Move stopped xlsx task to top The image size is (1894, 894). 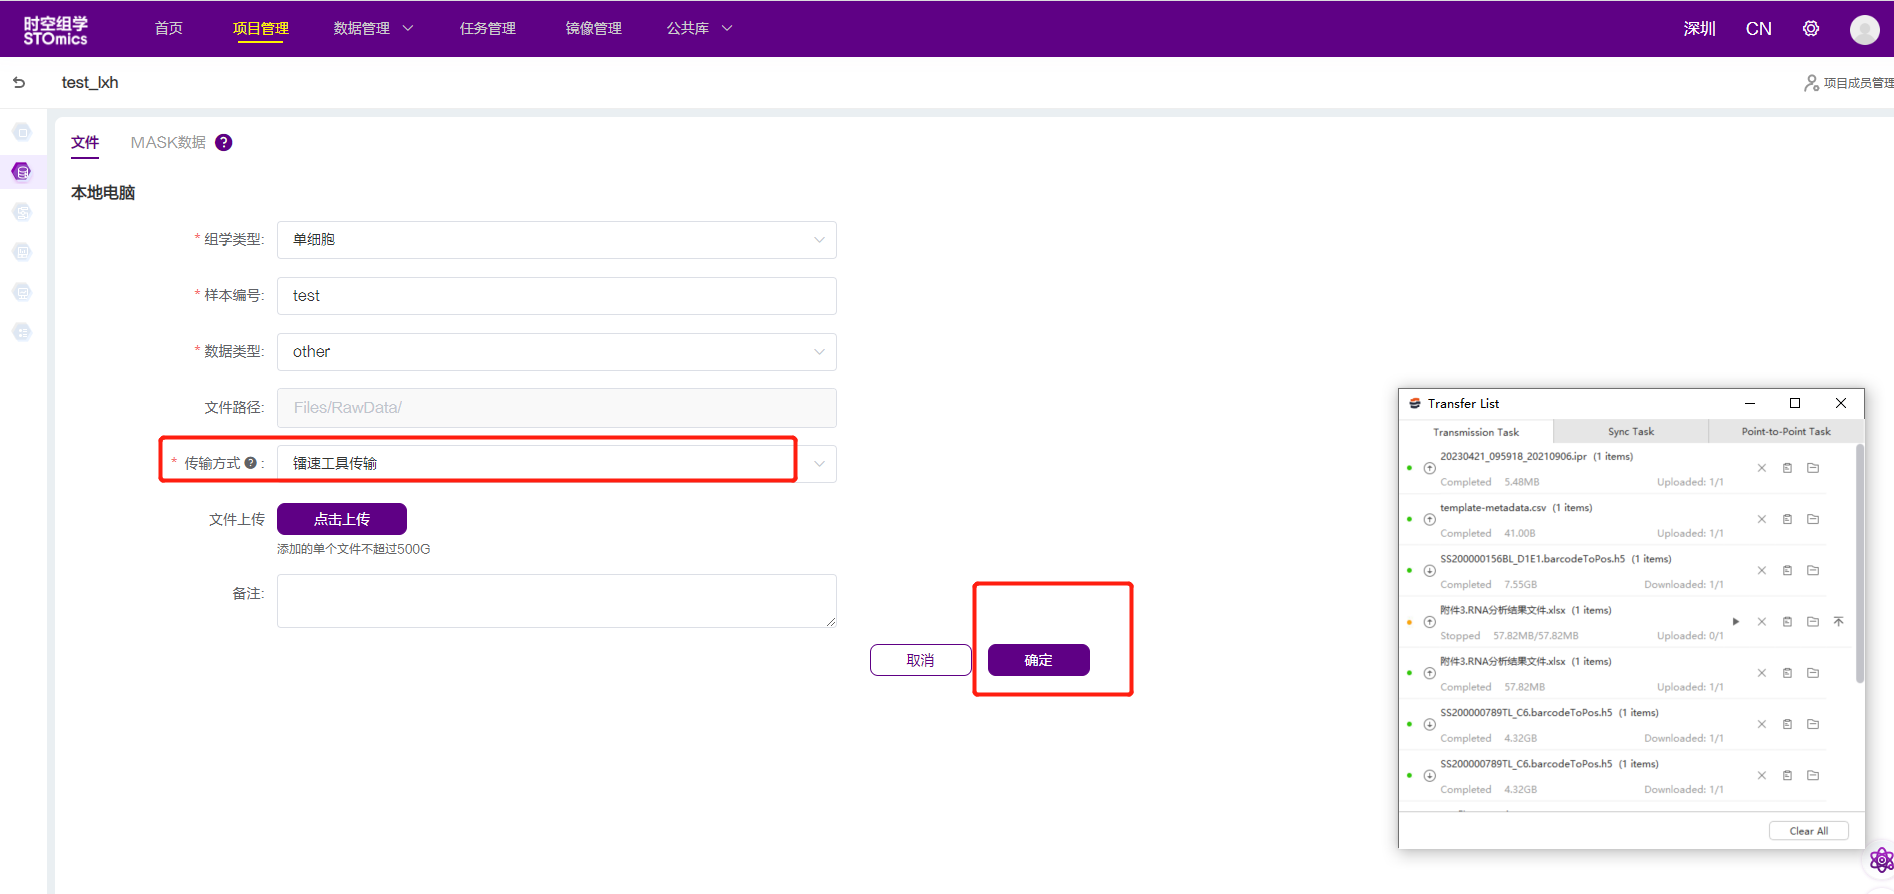tap(1838, 622)
